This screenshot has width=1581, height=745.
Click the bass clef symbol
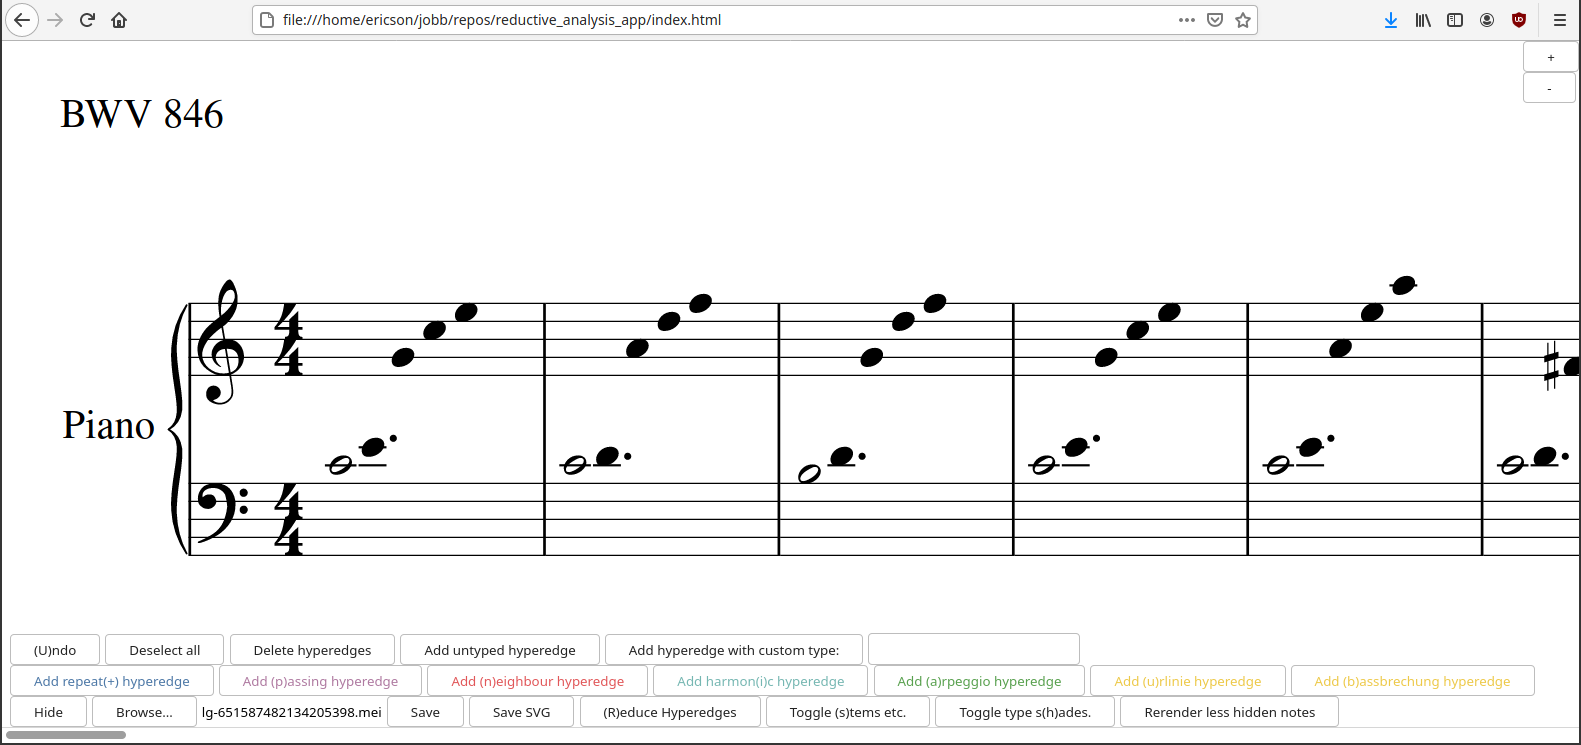(x=222, y=512)
